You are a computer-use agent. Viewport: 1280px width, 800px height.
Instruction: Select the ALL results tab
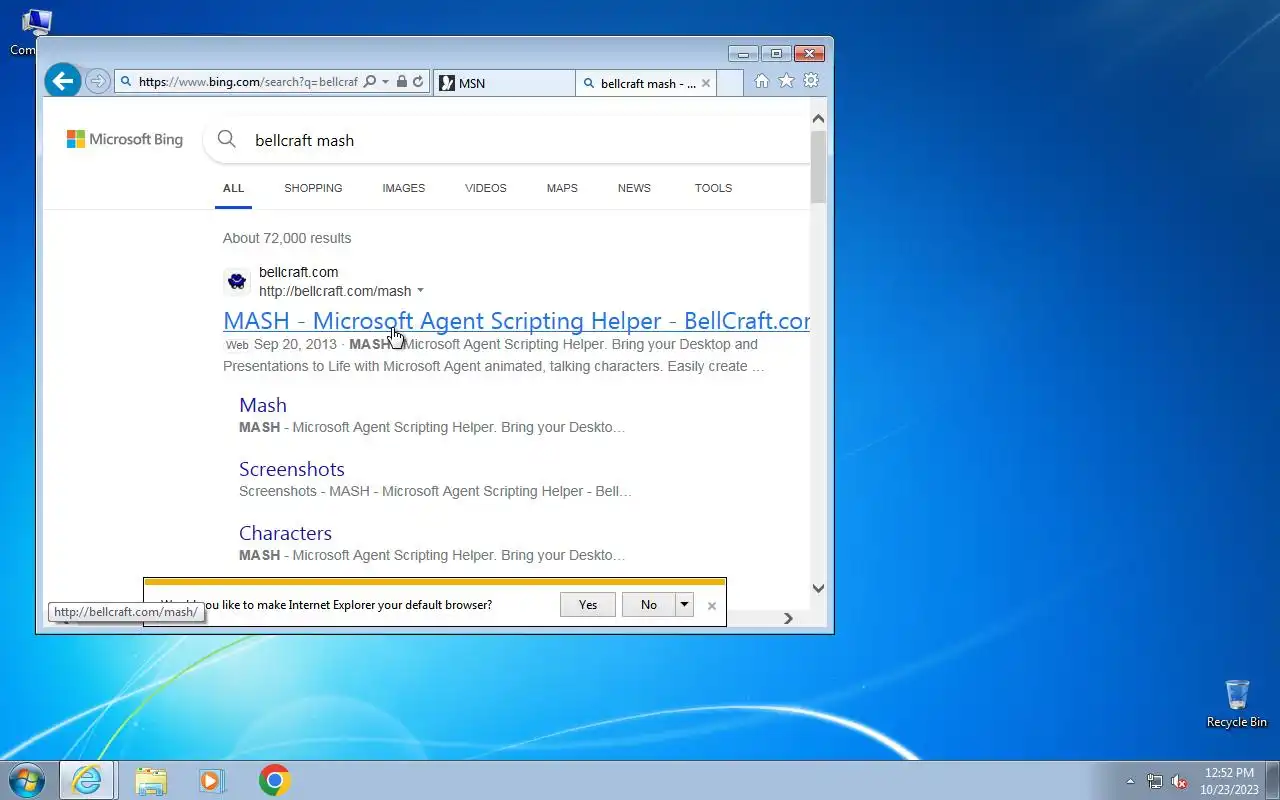coord(233,188)
